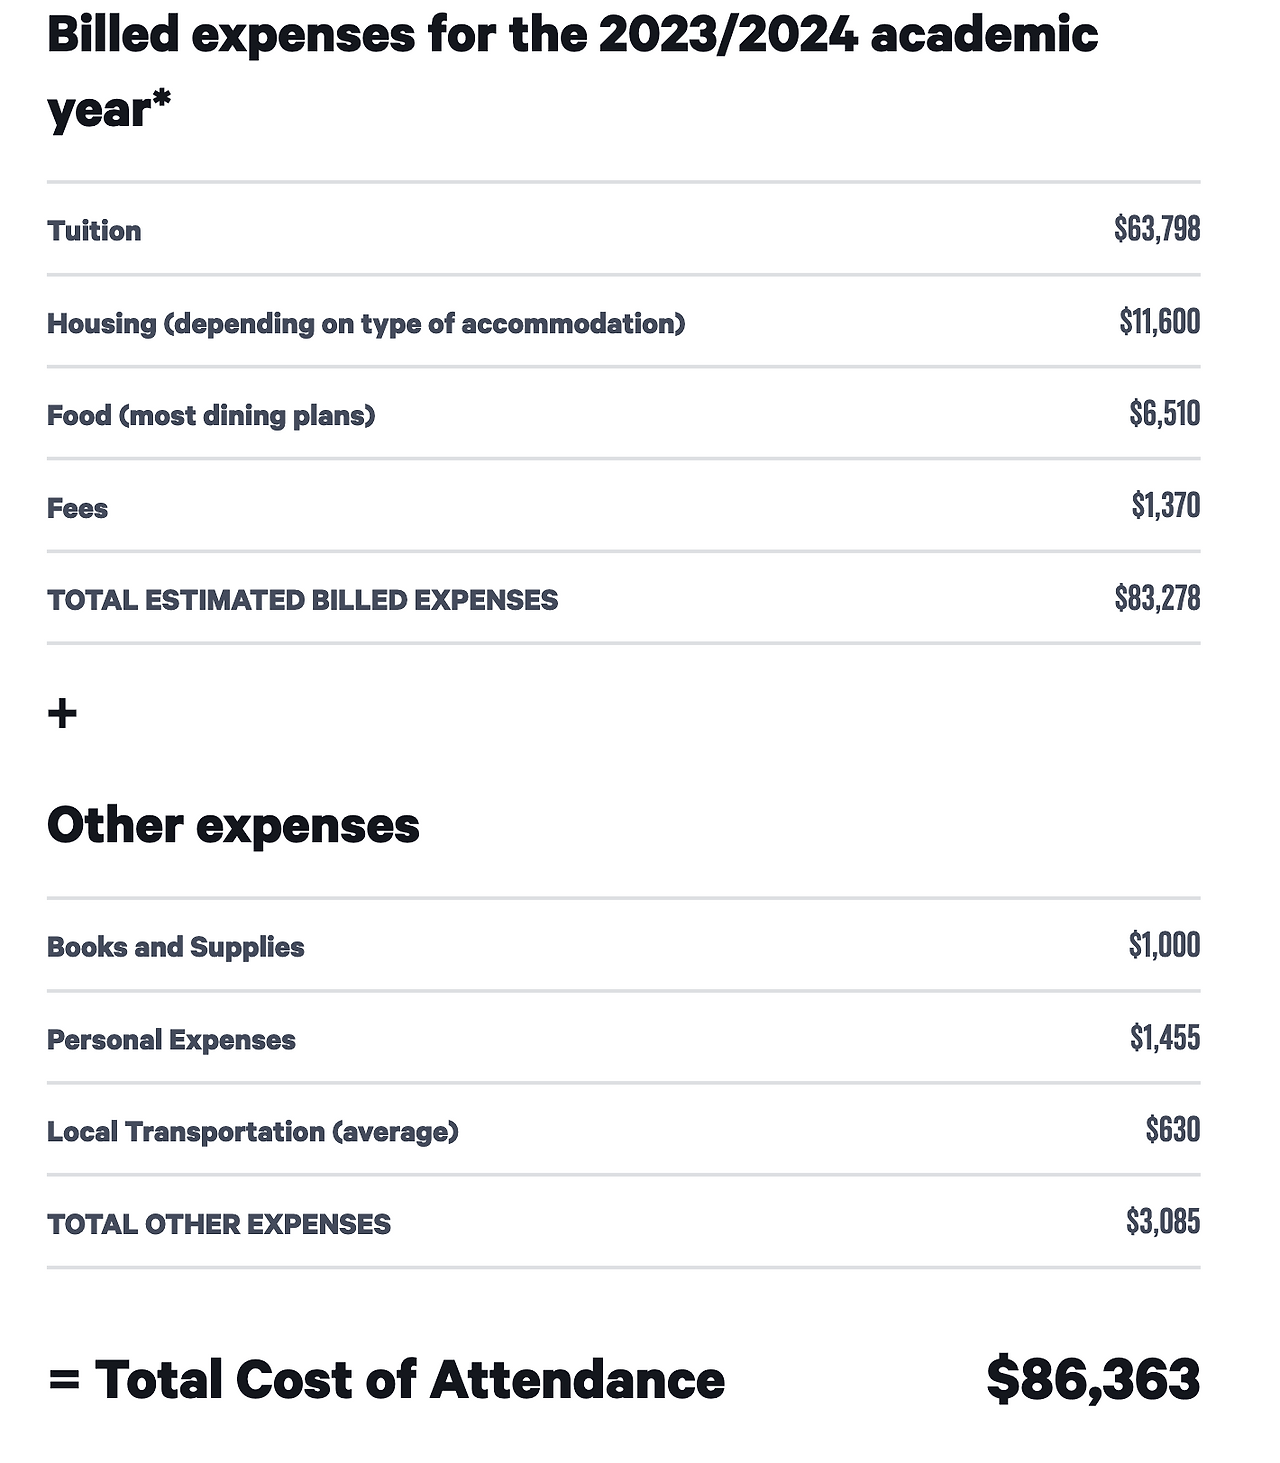
Task: Click the $1,370 fees amount
Action: tap(1165, 506)
